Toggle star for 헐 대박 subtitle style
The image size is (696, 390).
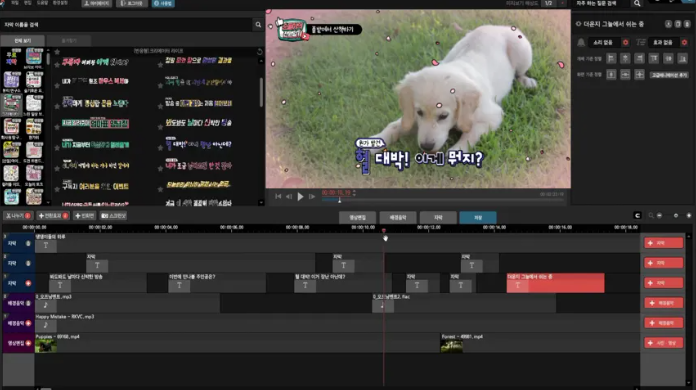pos(160,147)
